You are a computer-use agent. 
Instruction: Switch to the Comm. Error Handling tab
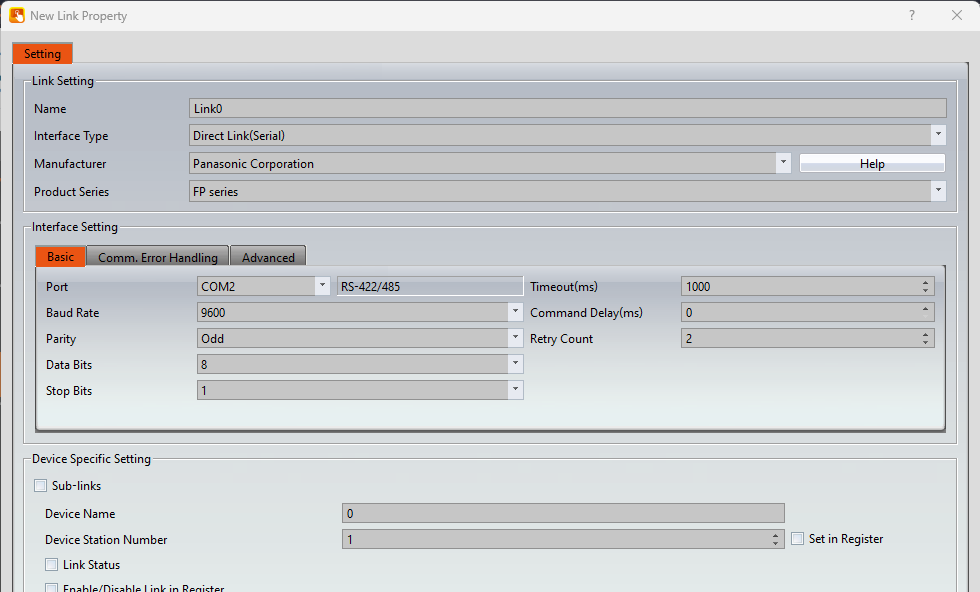[158, 257]
